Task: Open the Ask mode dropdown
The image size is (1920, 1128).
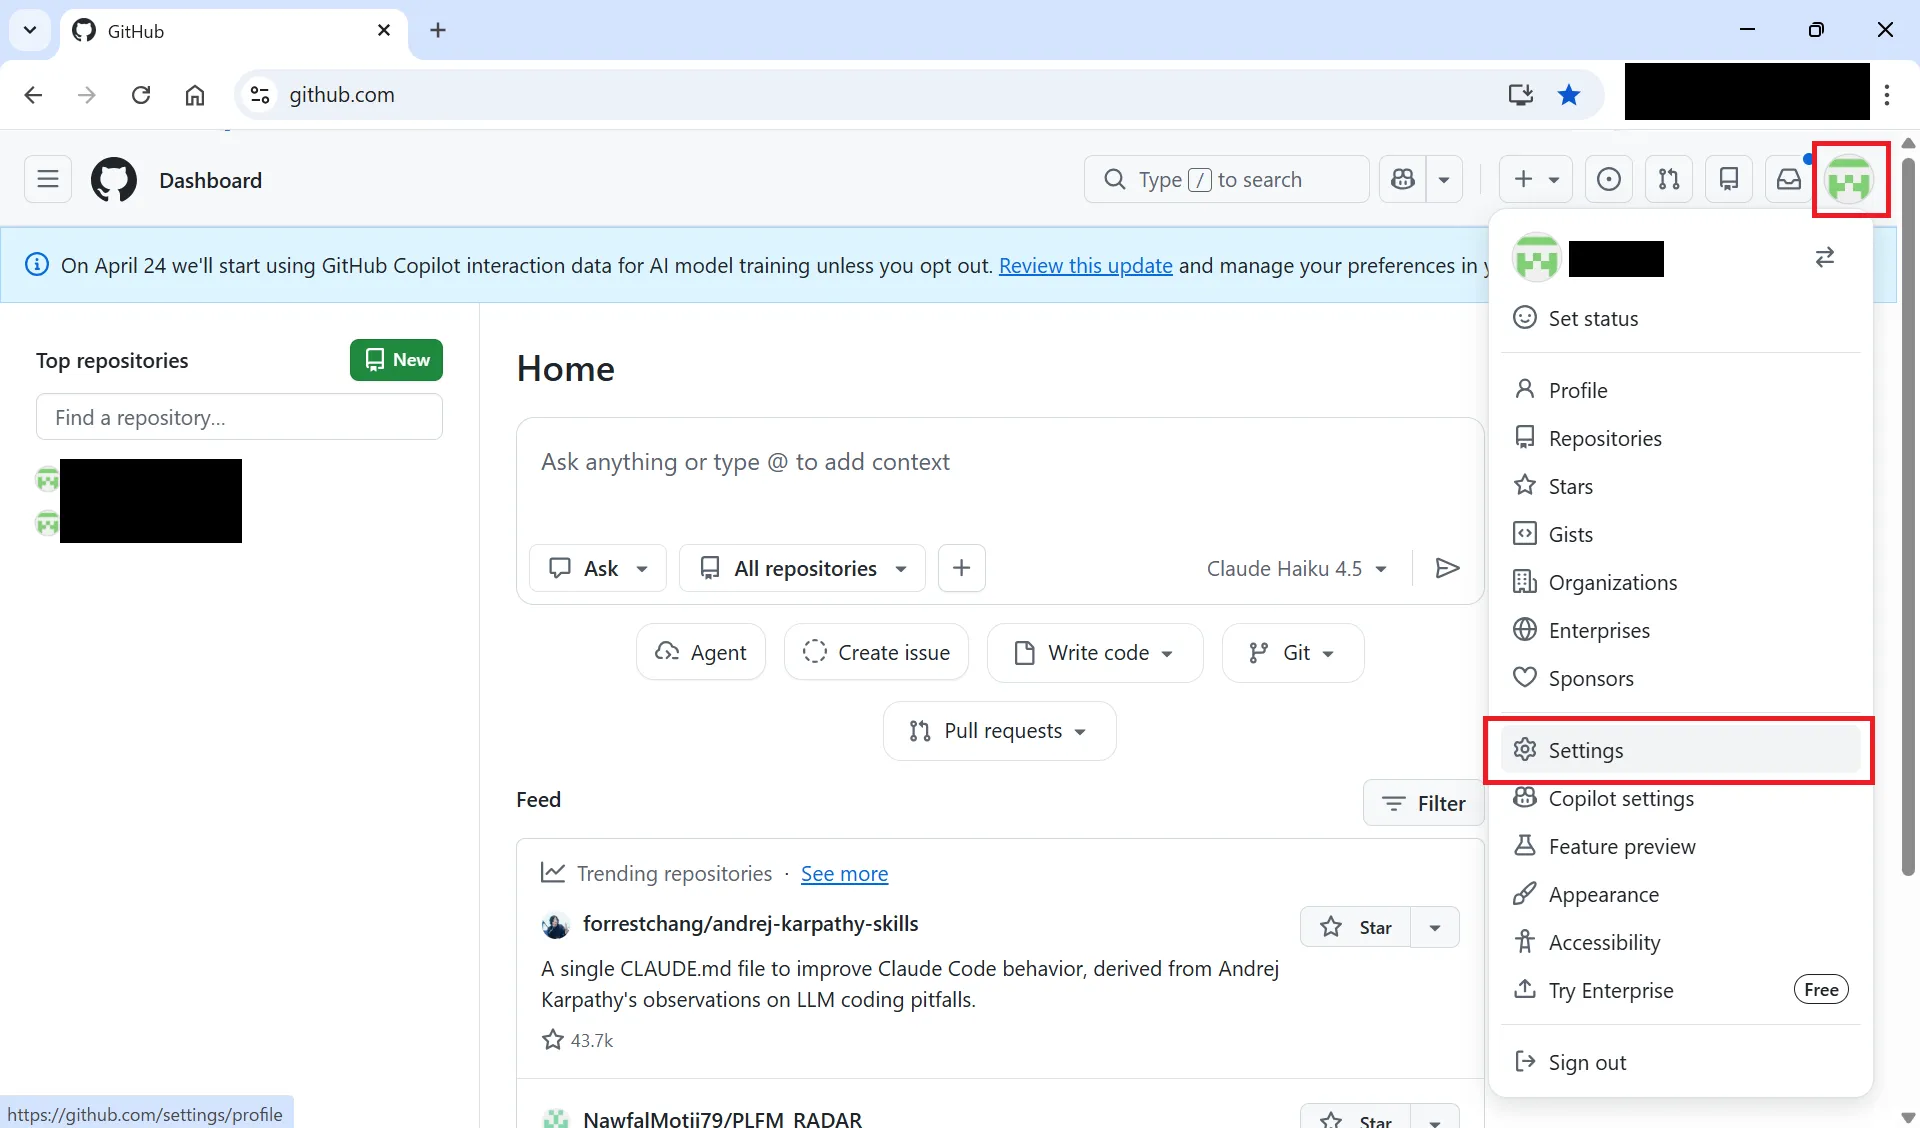Action: click(x=597, y=568)
